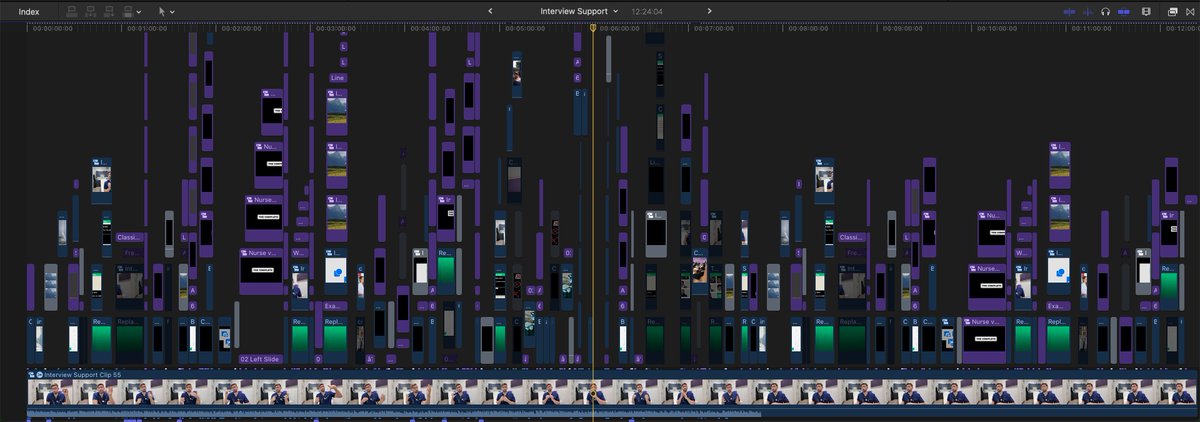This screenshot has height=422, width=1200.
Task: Click the 00:08:00:00 ruler timecode
Action: [x=807, y=29]
